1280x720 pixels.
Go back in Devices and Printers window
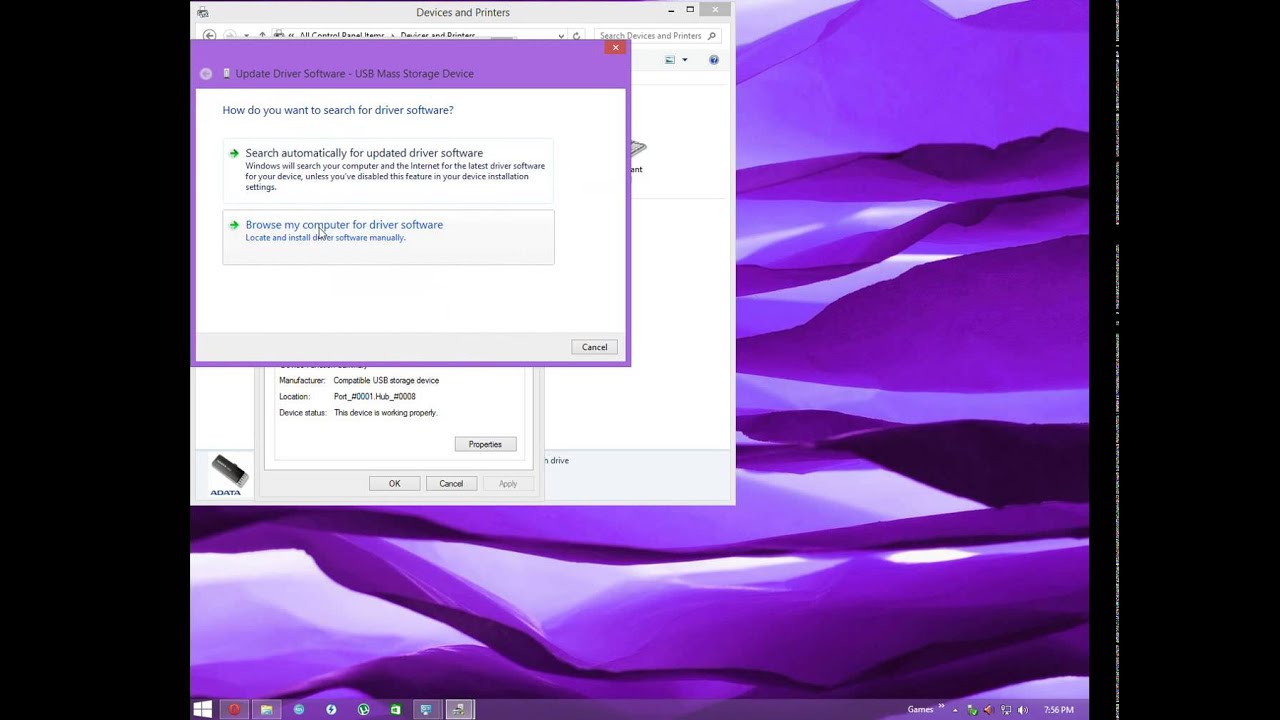click(209, 36)
